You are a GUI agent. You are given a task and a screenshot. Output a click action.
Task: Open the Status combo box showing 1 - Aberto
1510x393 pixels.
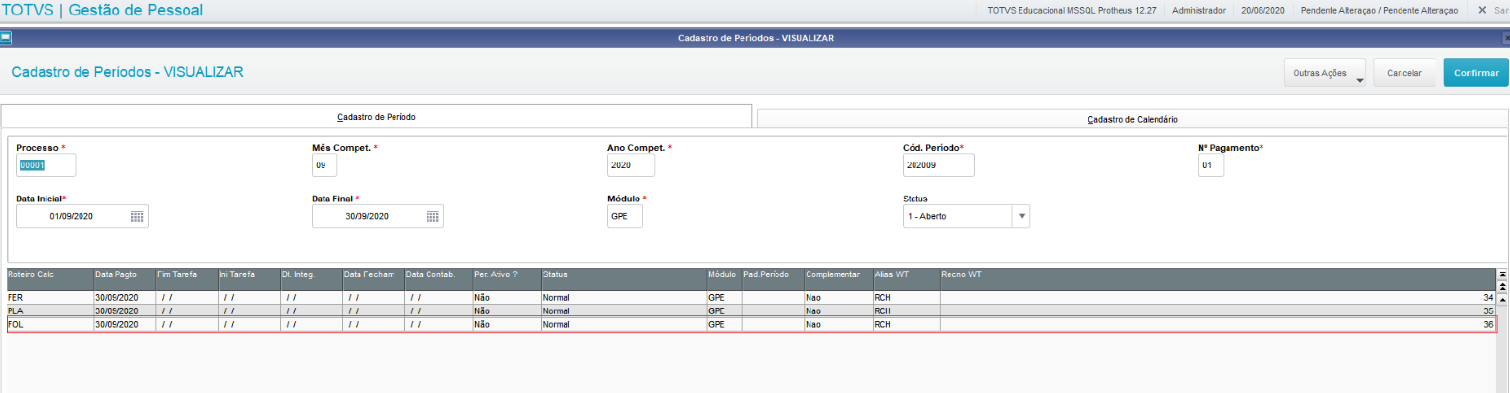pyautogui.click(x=966, y=216)
